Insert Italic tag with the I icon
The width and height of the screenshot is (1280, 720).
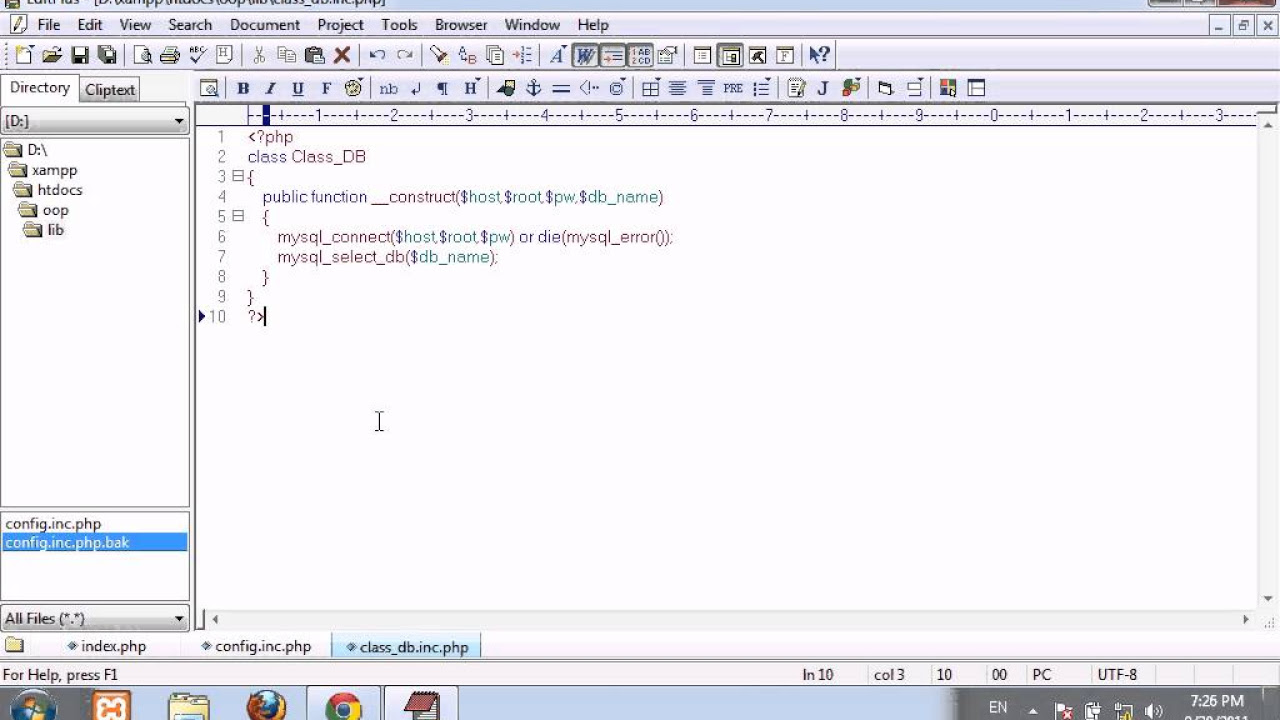(270, 88)
